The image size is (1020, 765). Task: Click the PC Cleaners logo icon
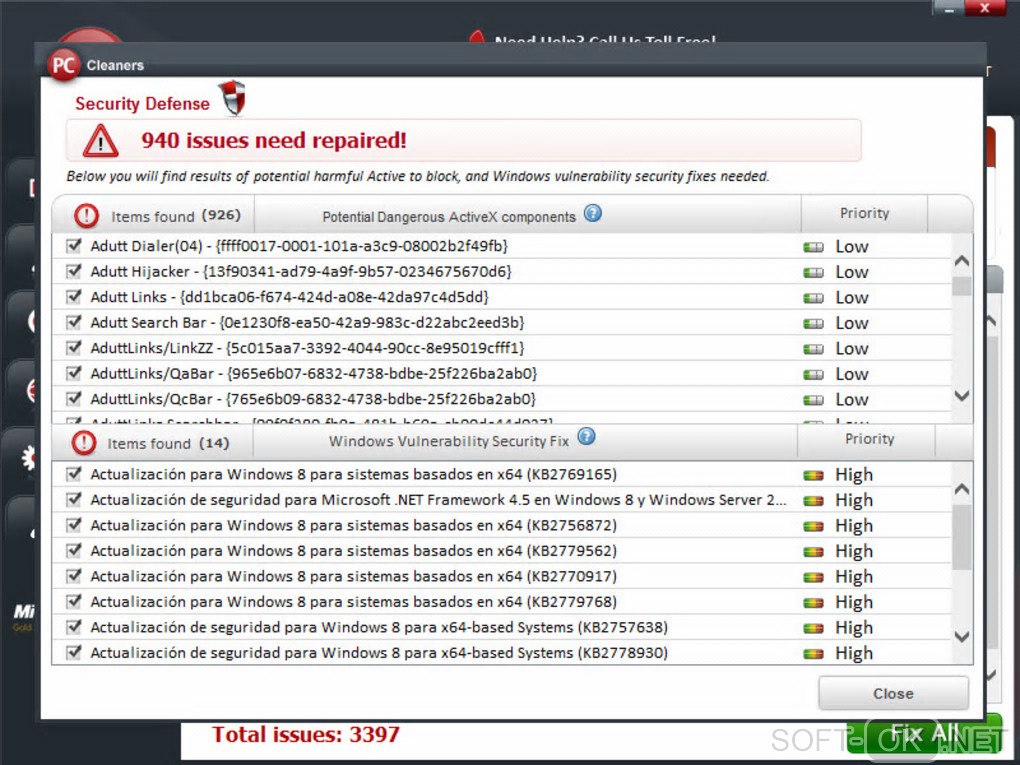(63, 65)
